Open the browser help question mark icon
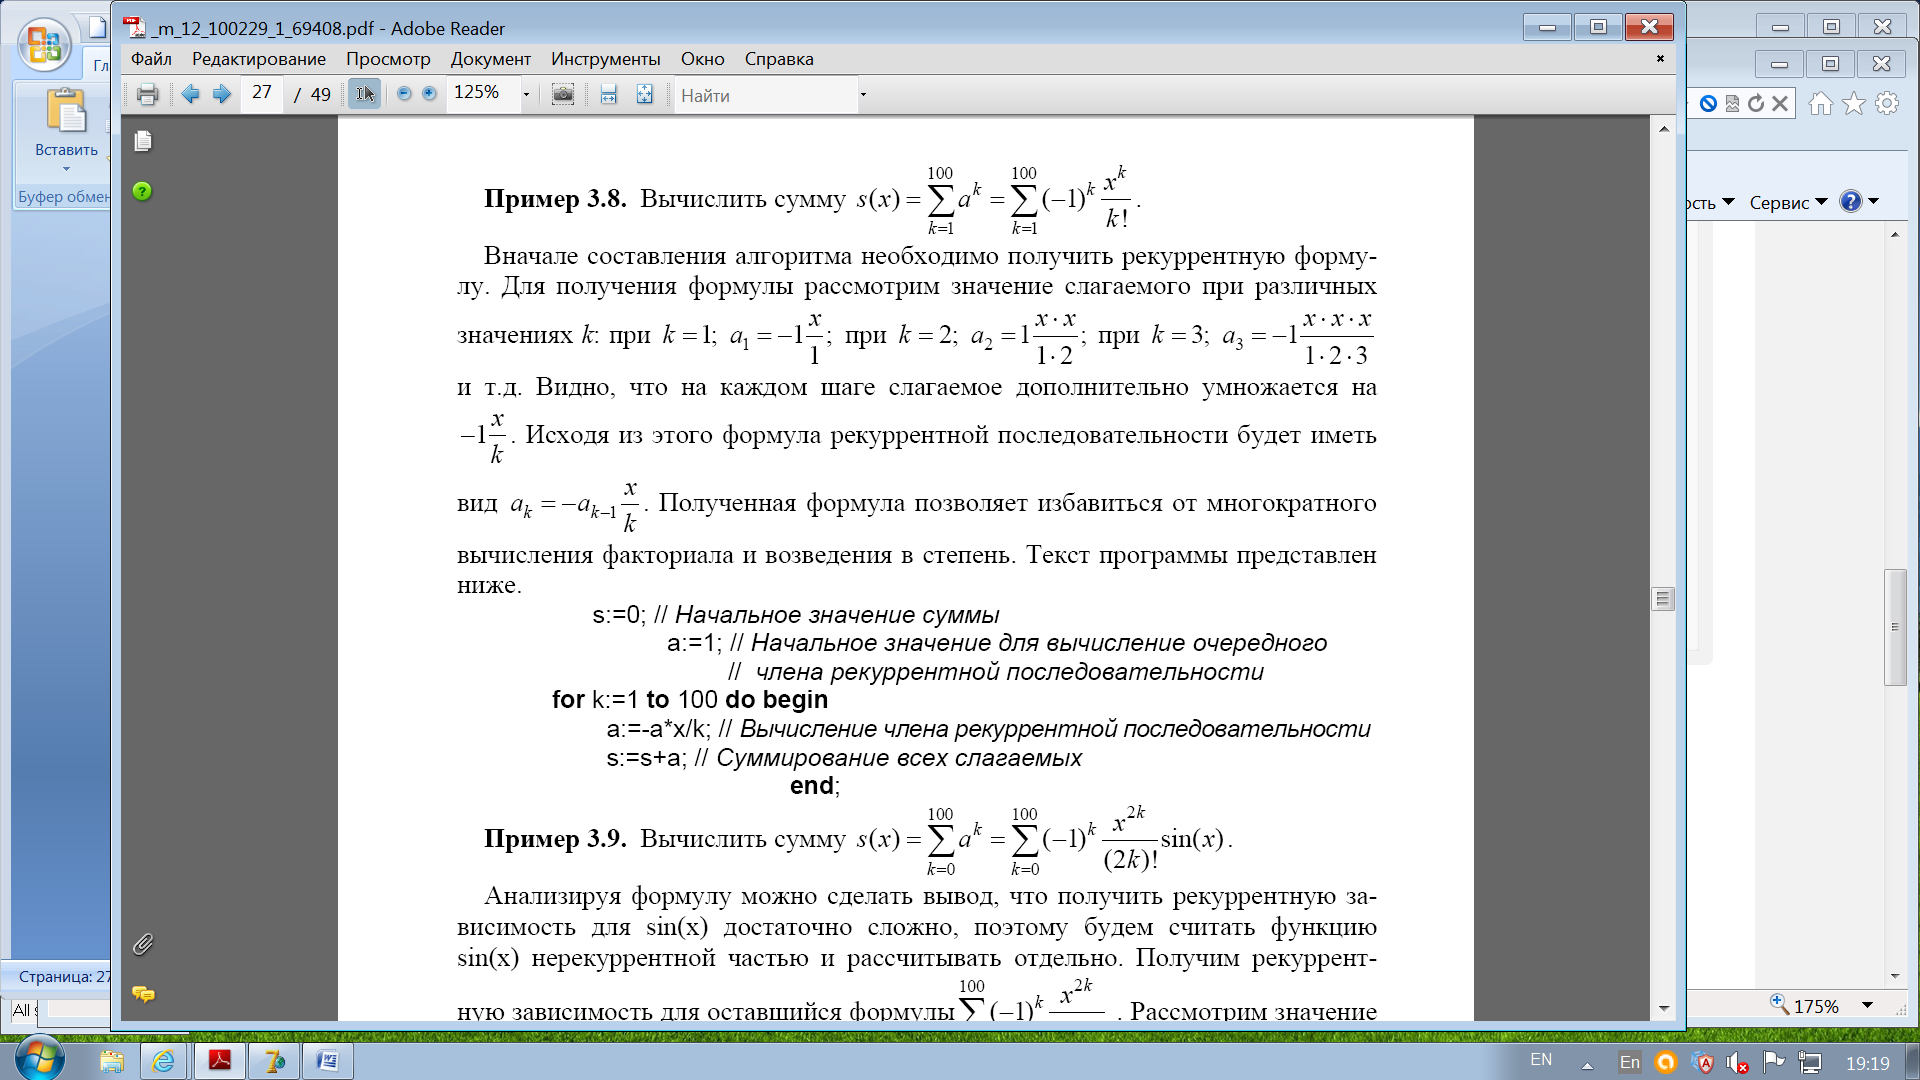Viewport: 1920px width, 1080px height. [1851, 201]
